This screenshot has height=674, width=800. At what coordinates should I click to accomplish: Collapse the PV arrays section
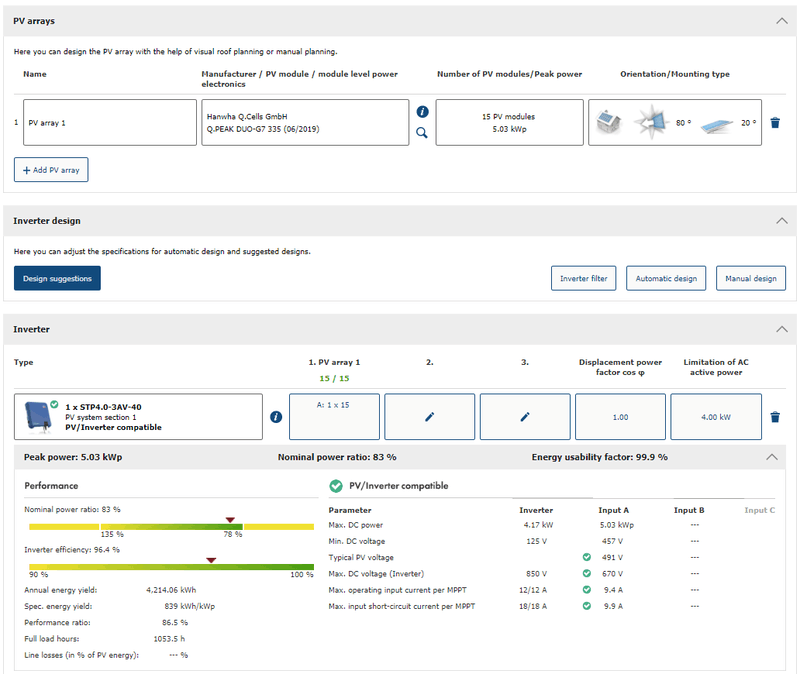point(781,20)
